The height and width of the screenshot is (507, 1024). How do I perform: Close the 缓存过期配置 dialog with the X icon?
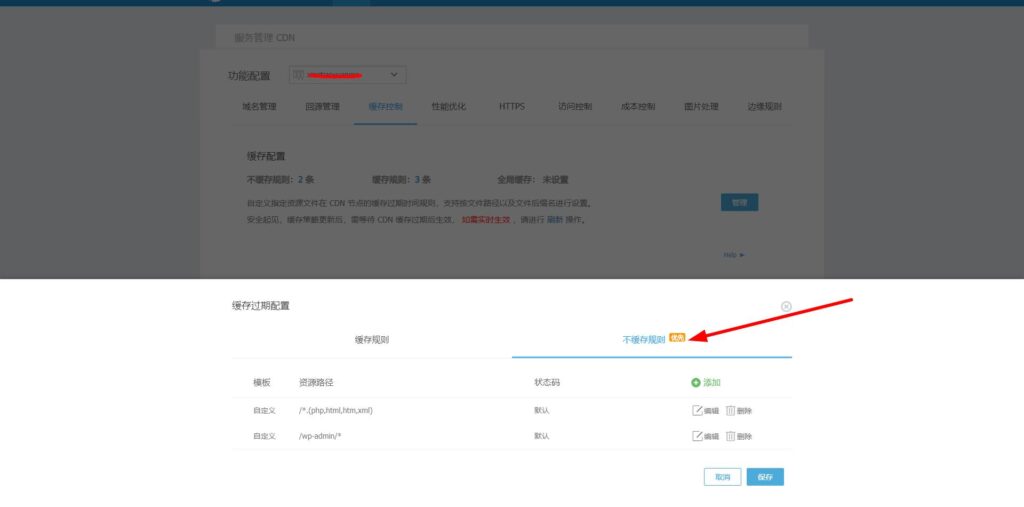click(x=786, y=306)
